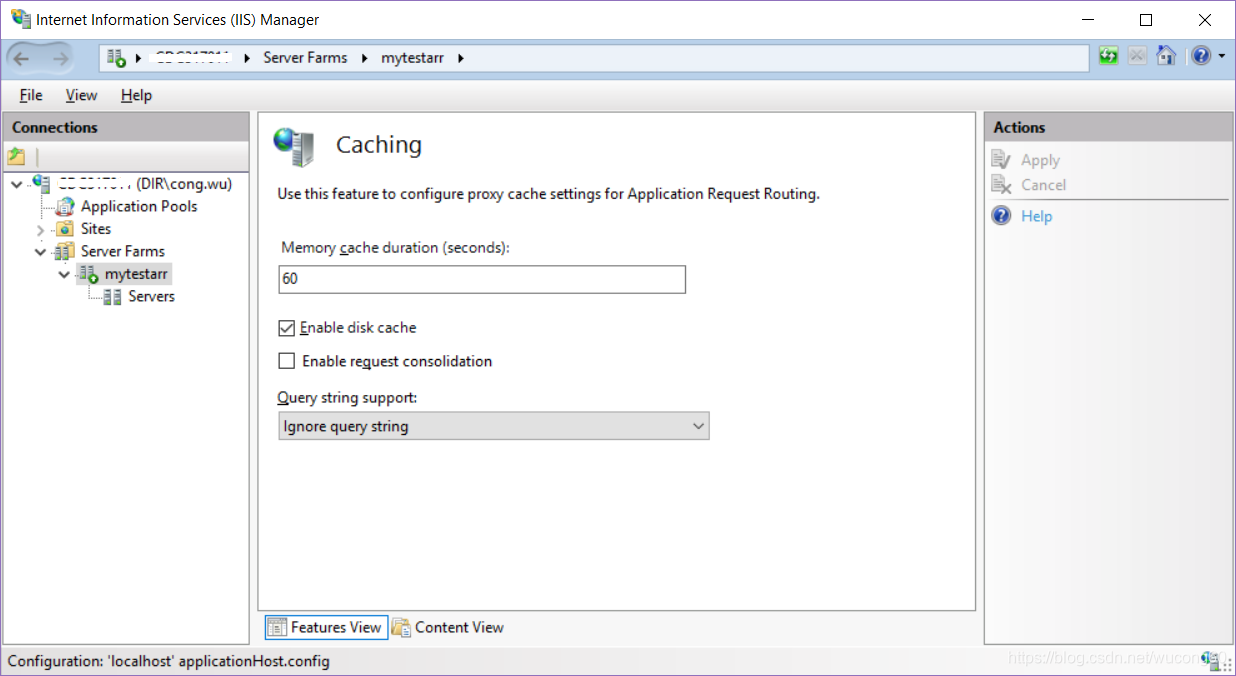
Task: Click the Cancel icon in Actions pane
Action: click(1002, 184)
